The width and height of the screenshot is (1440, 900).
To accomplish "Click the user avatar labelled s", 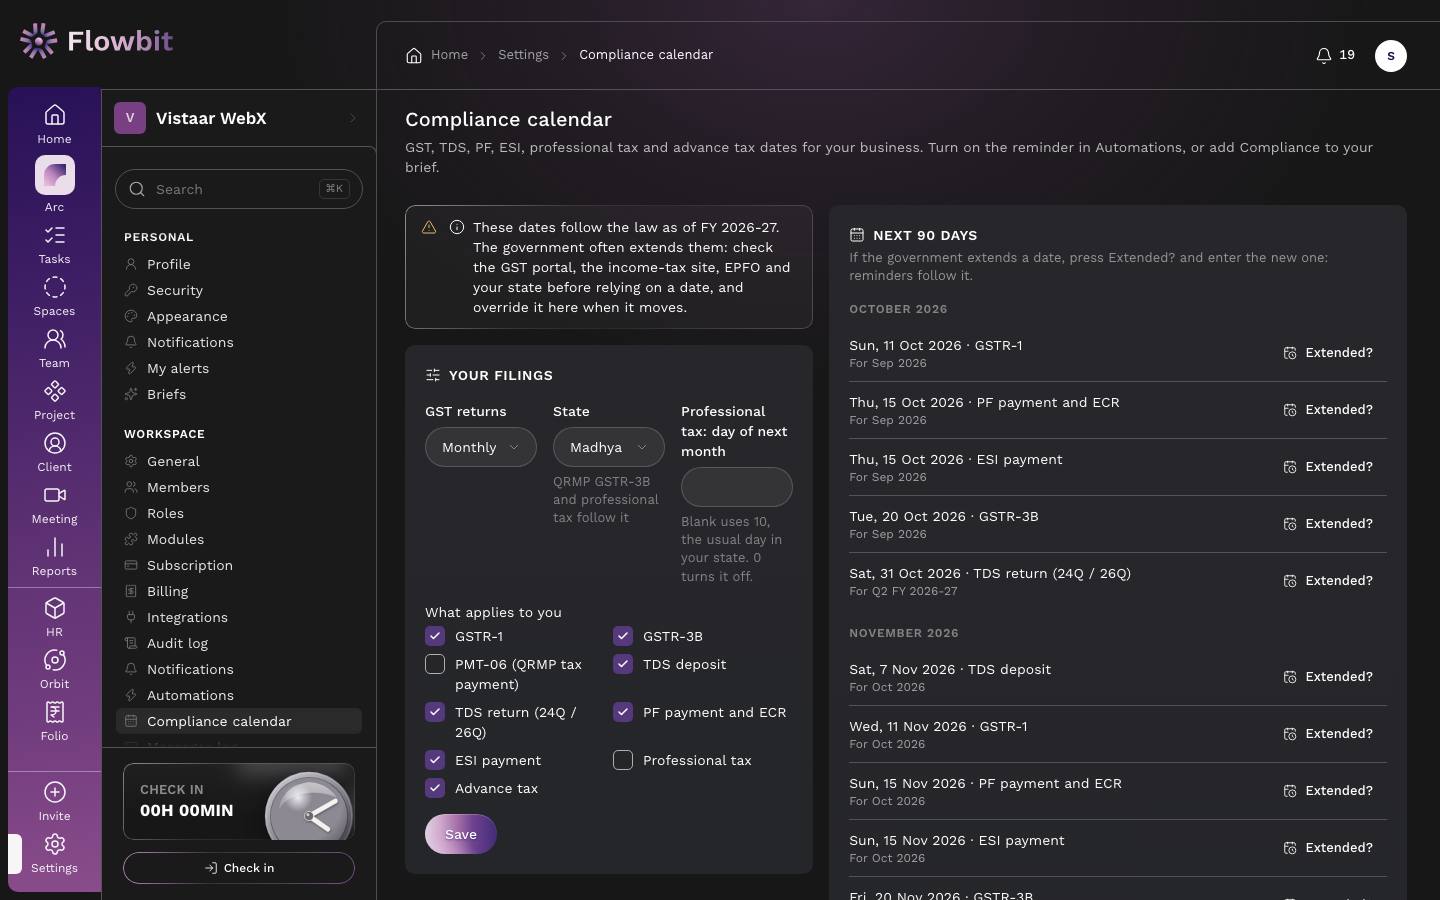I will tap(1391, 56).
